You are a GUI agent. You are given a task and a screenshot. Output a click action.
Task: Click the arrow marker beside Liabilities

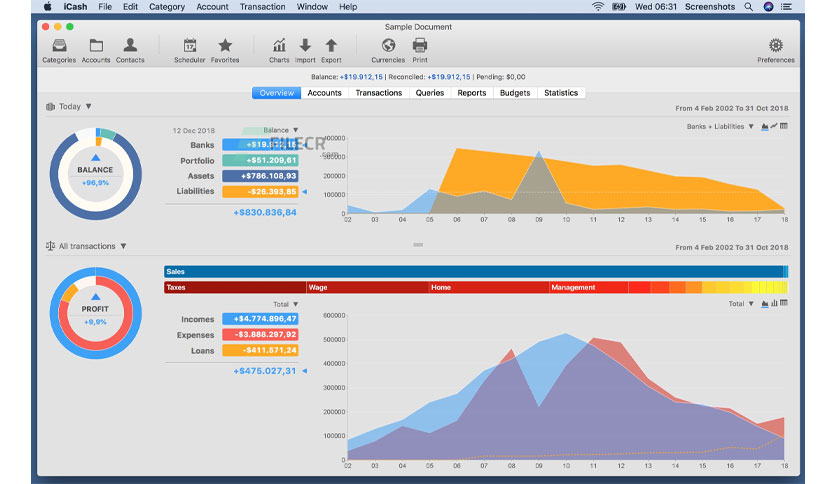pos(304,191)
